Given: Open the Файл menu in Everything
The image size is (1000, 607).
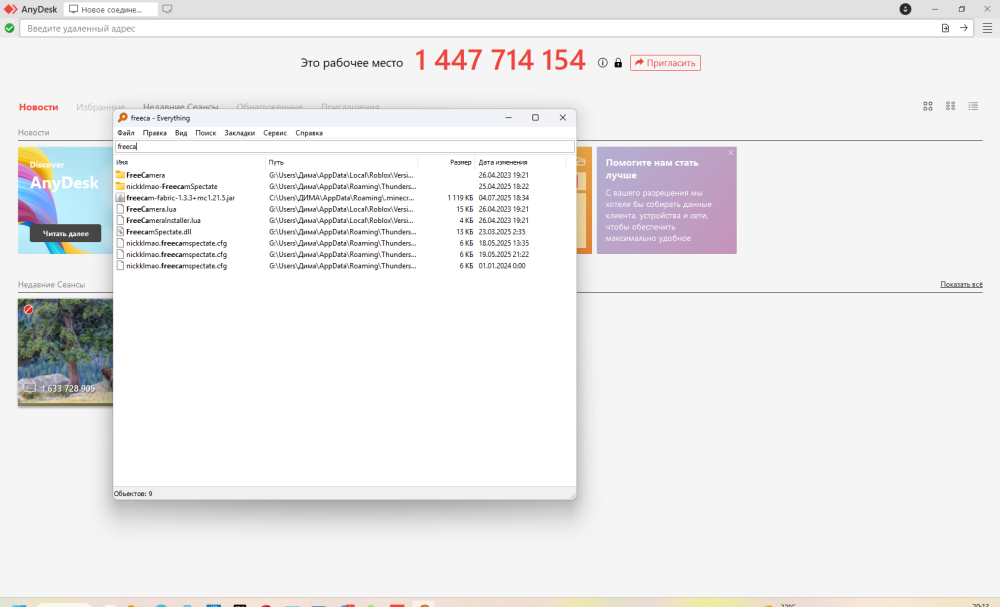Looking at the screenshot, I should tap(126, 133).
